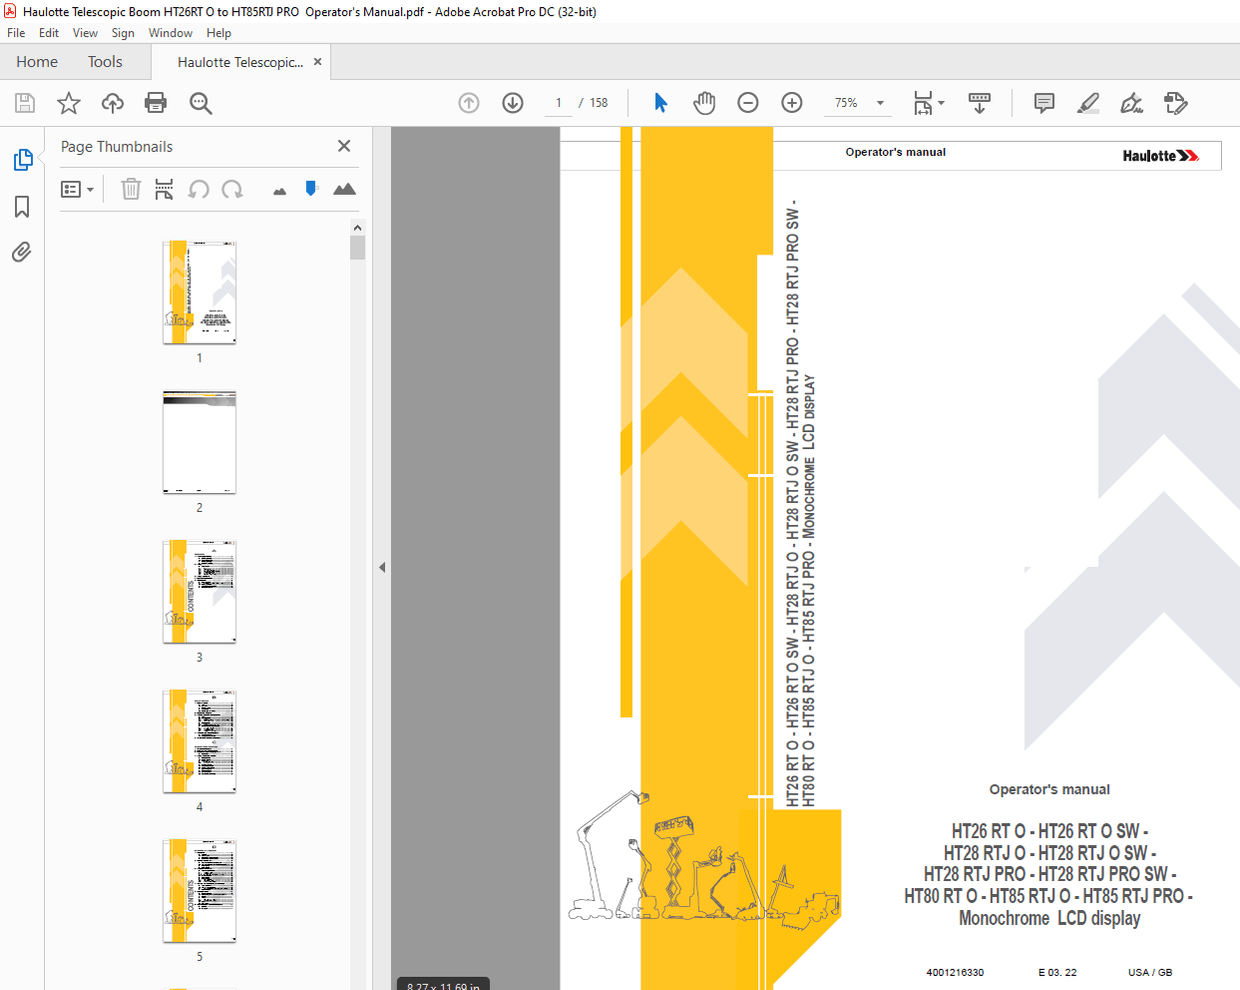Screen dimensions: 1240x990
Task: Toggle Add to Favorites star
Action: pyautogui.click(x=68, y=102)
